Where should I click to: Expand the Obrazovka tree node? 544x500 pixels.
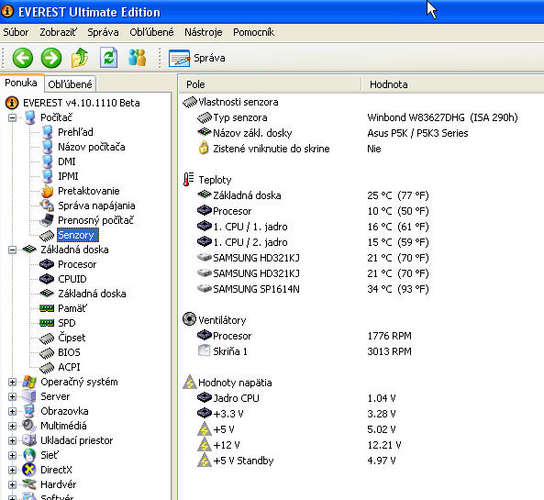[x=12, y=411]
